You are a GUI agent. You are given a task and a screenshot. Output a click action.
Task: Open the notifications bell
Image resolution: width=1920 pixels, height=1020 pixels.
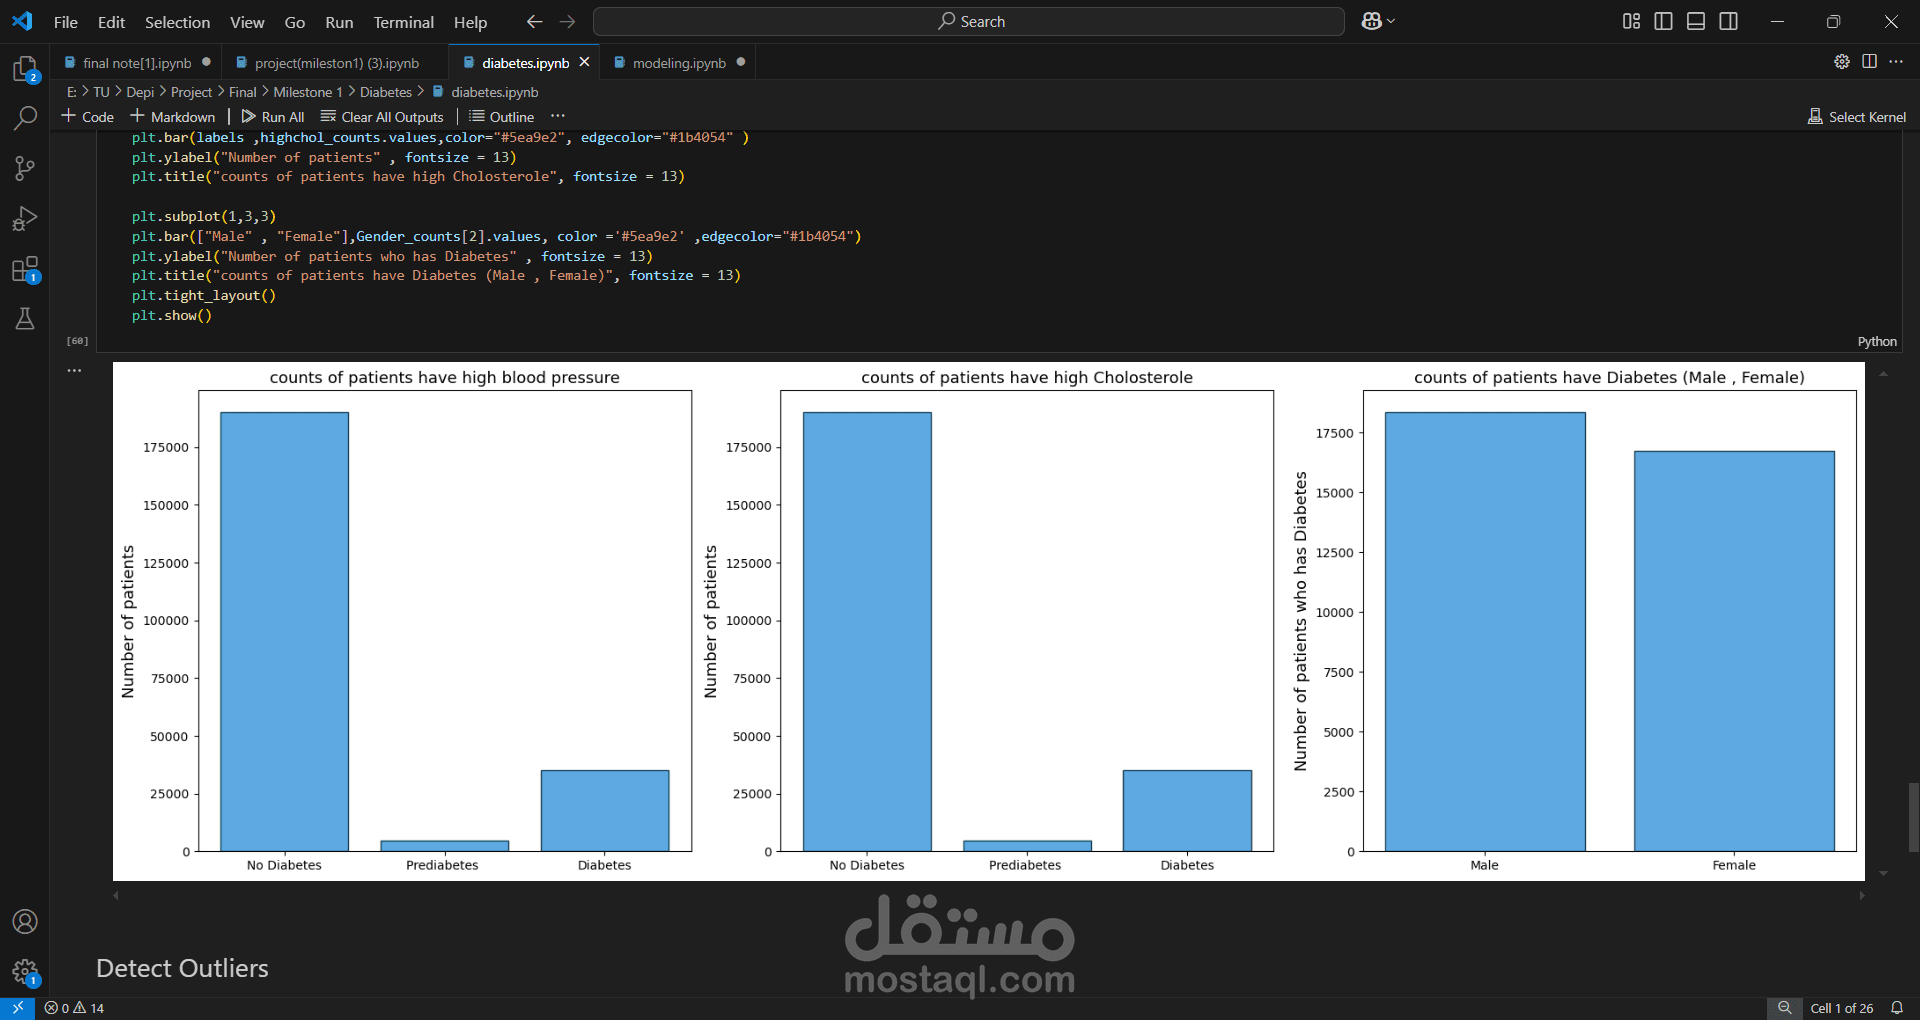tap(1897, 1008)
